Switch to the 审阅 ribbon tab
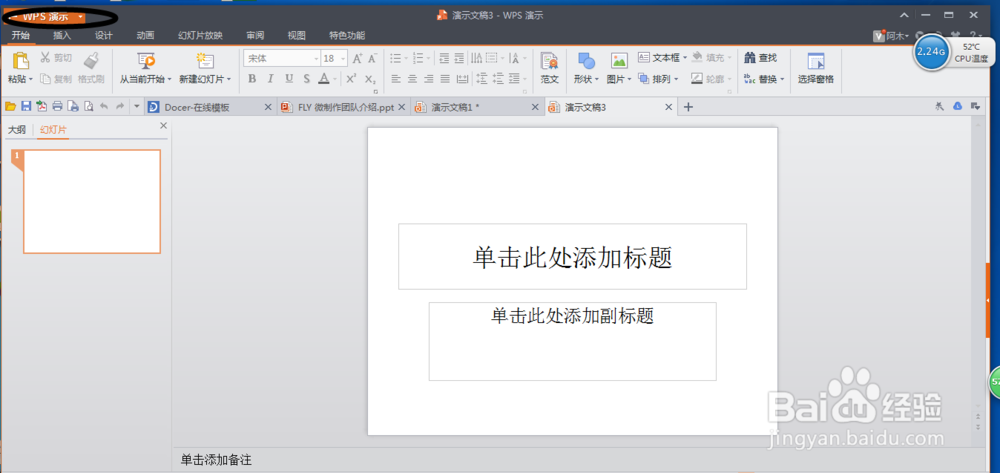 point(255,36)
